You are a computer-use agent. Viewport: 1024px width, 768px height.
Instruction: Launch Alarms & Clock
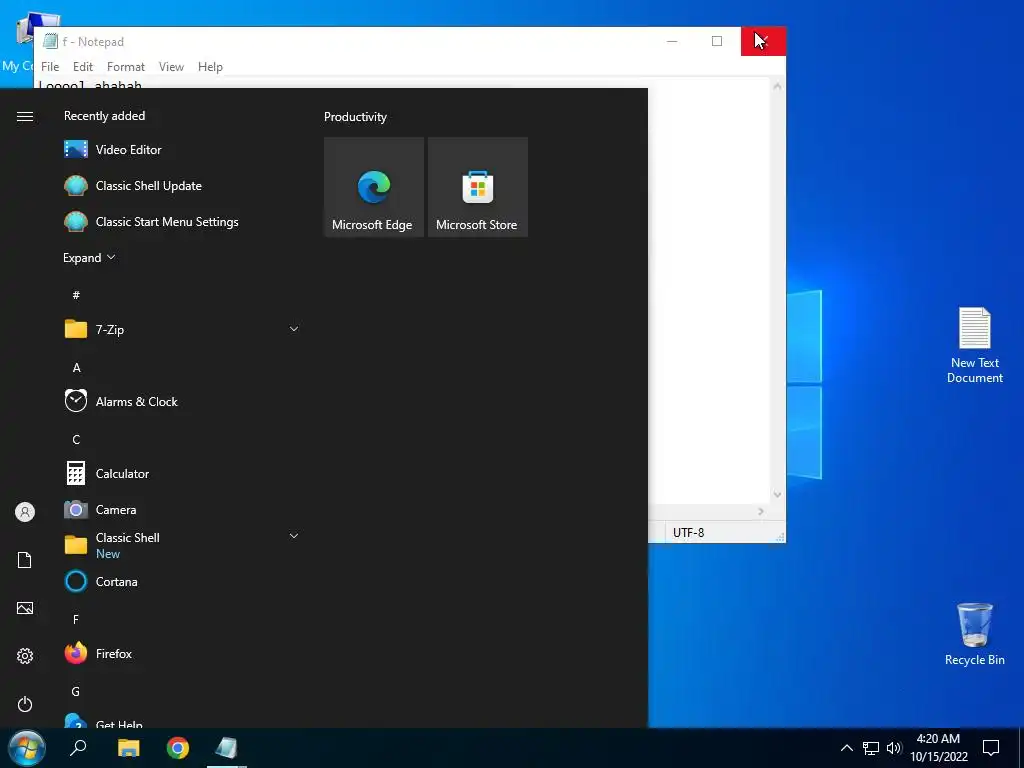click(181, 401)
